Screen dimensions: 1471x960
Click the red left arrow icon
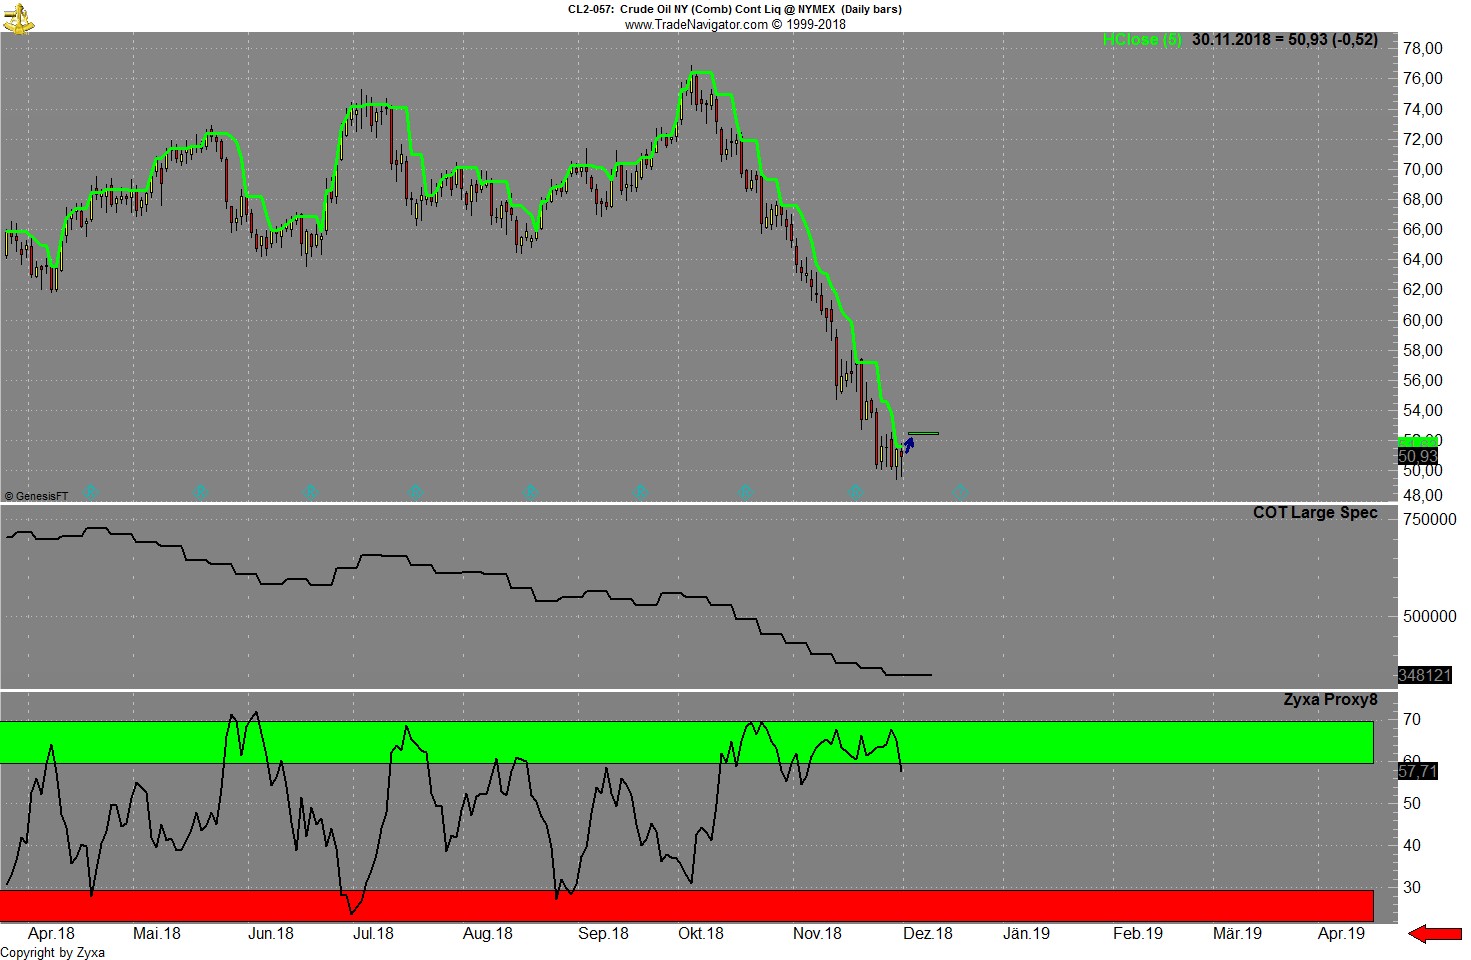[x=1435, y=934]
